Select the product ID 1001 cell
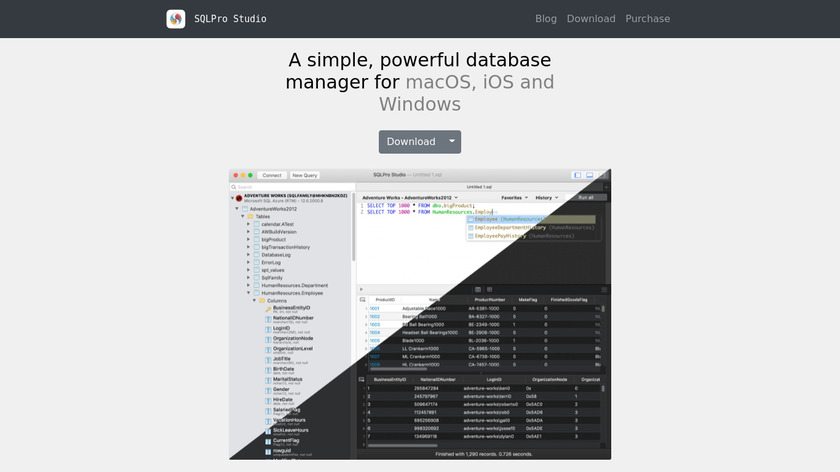Viewport: 840px width, 472px height. coord(374,309)
